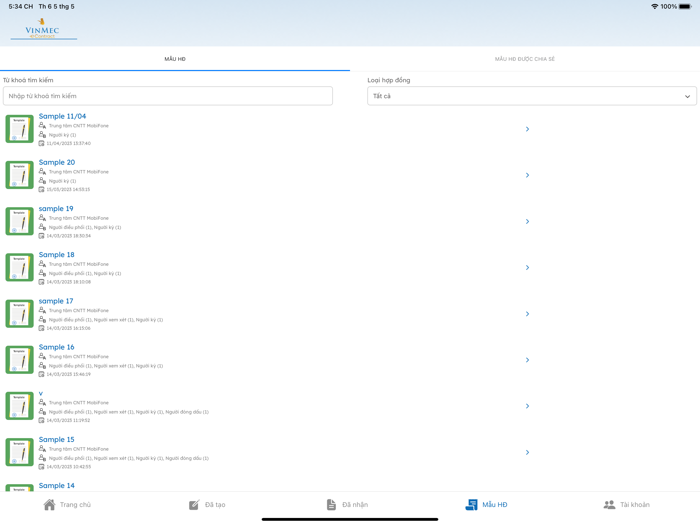The height and width of the screenshot is (525, 700).
Task: Click the Sample 20 date 15/03/2023 text
Action: (x=68, y=189)
